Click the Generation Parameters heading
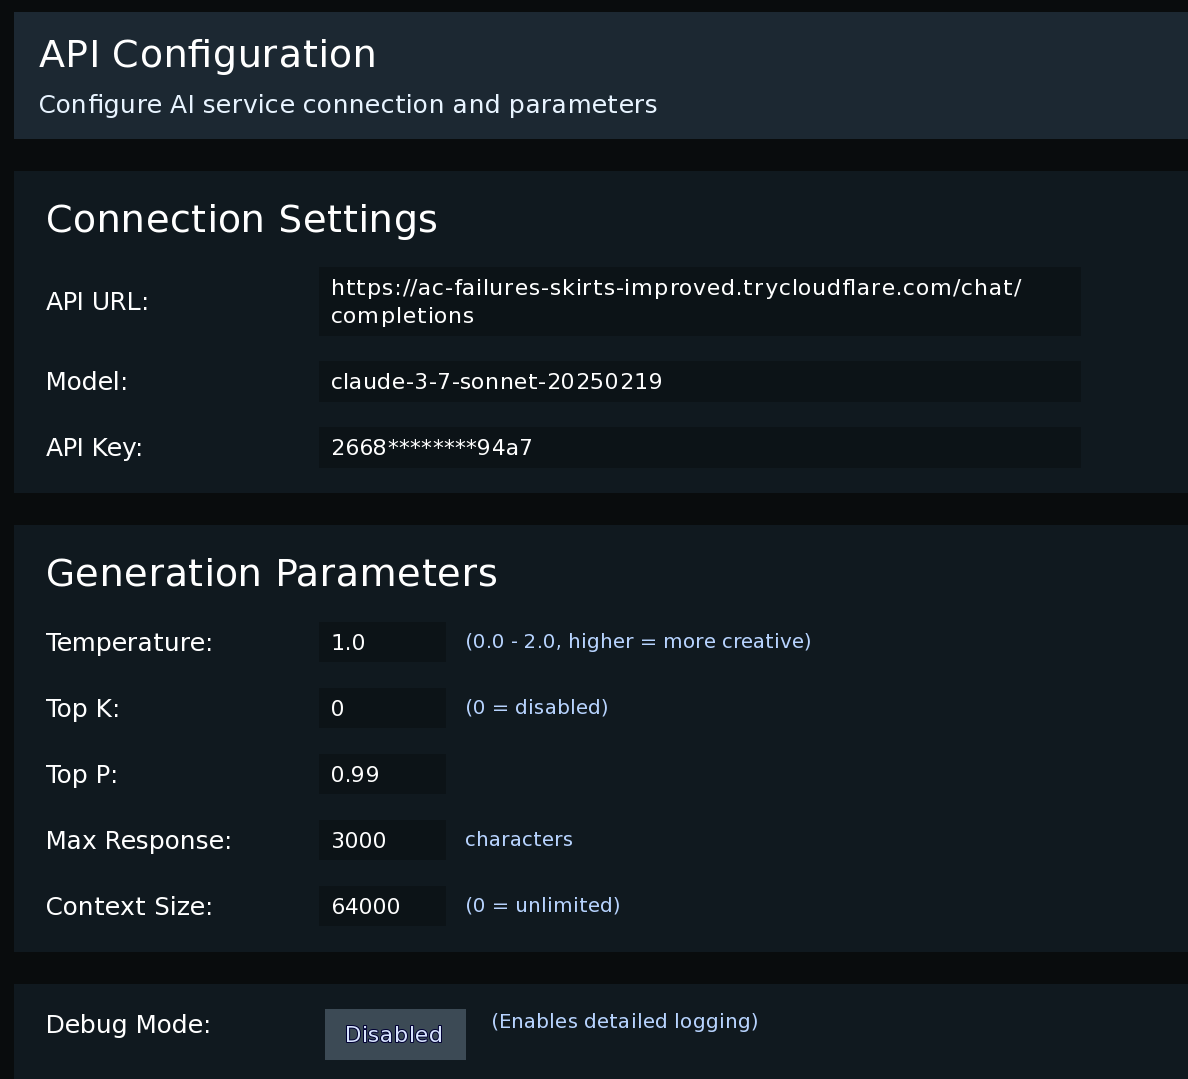The width and height of the screenshot is (1188, 1079). [271, 573]
